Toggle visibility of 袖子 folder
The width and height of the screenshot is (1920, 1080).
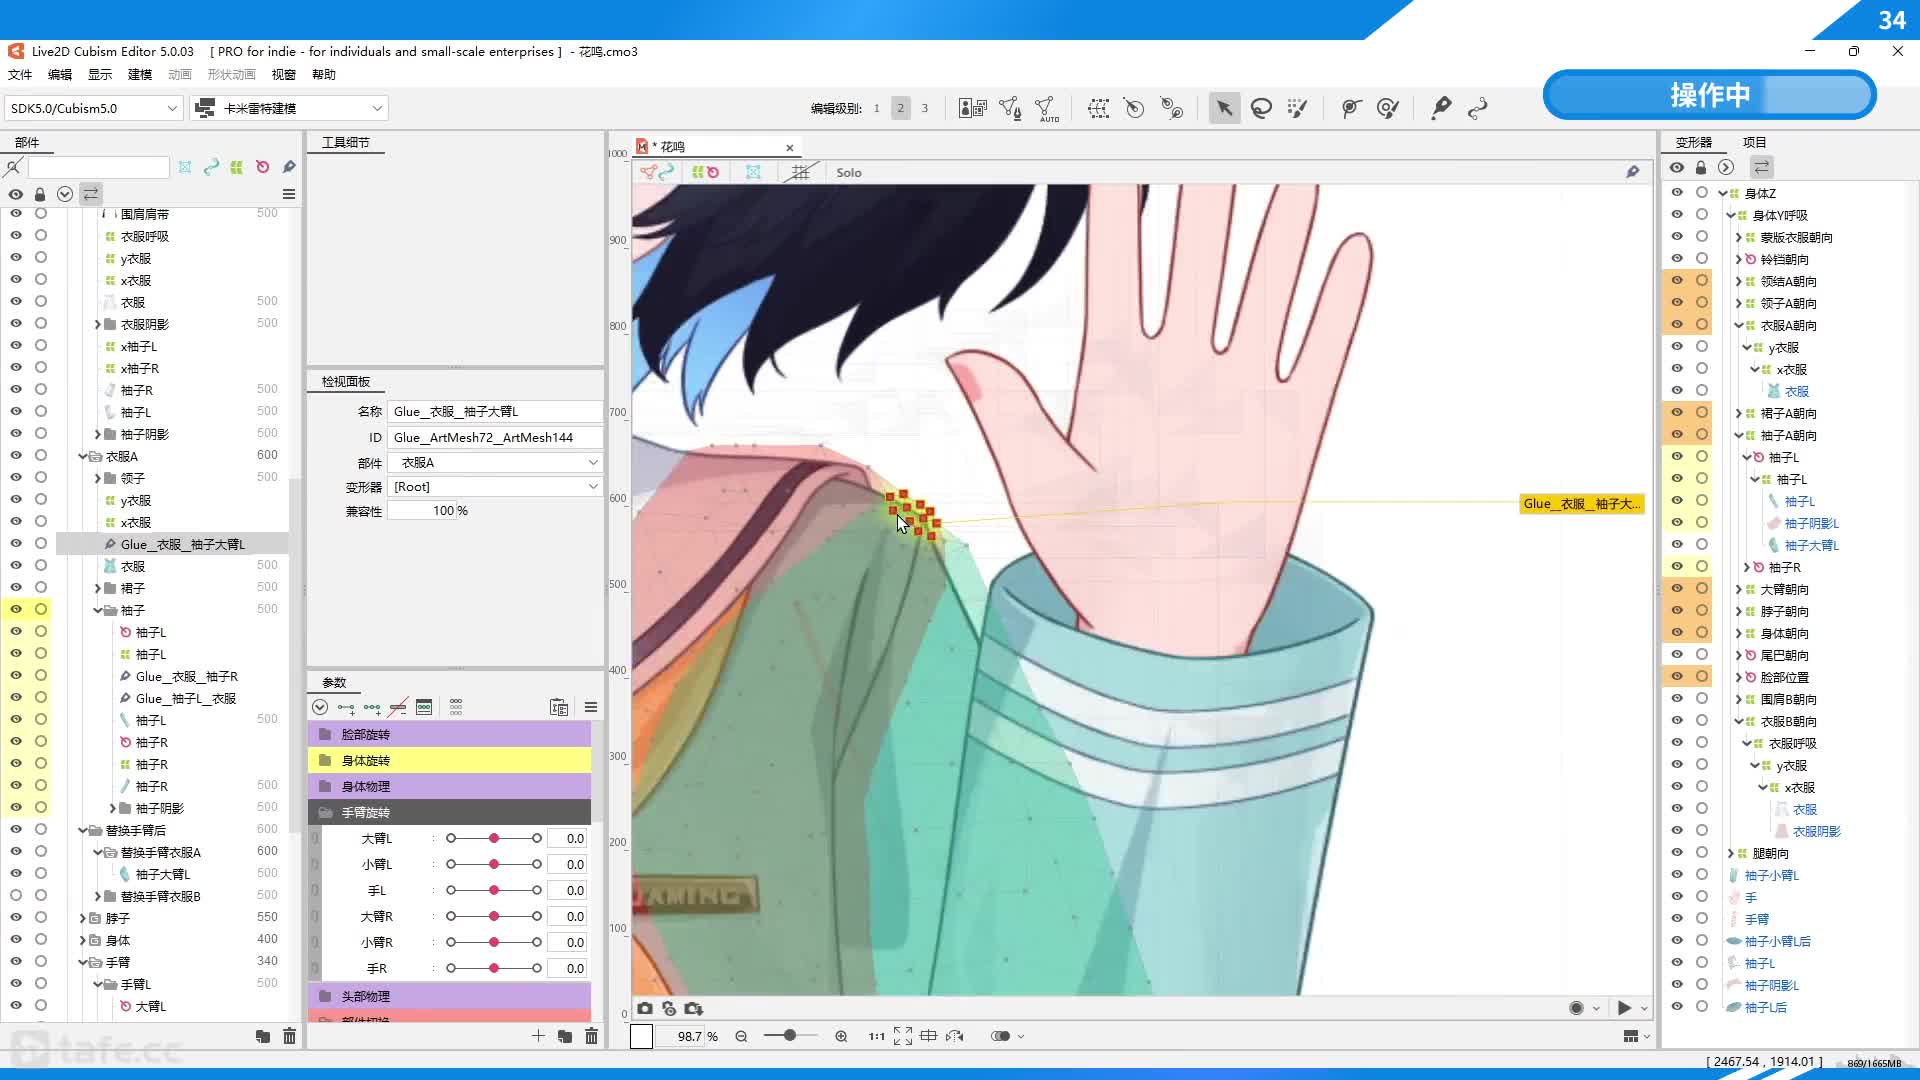[16, 610]
